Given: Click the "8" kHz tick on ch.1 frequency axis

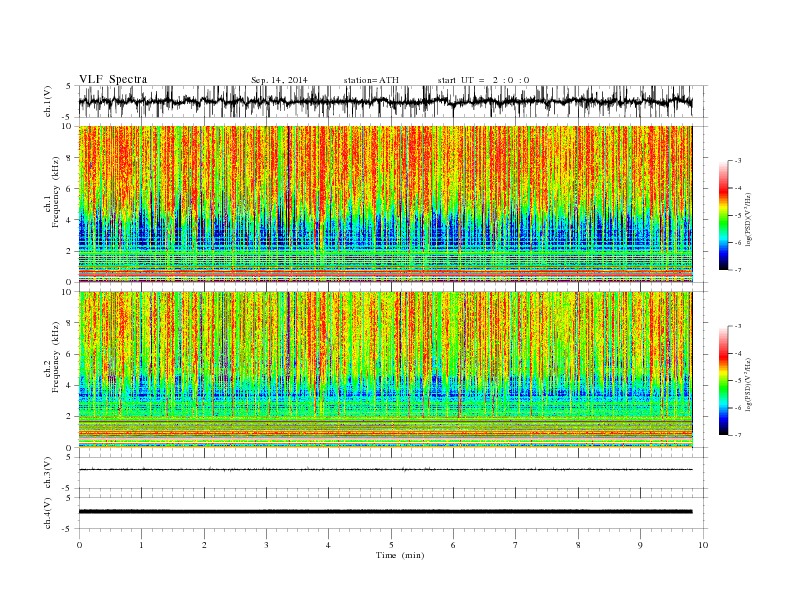Looking at the screenshot, I should coord(70,158).
